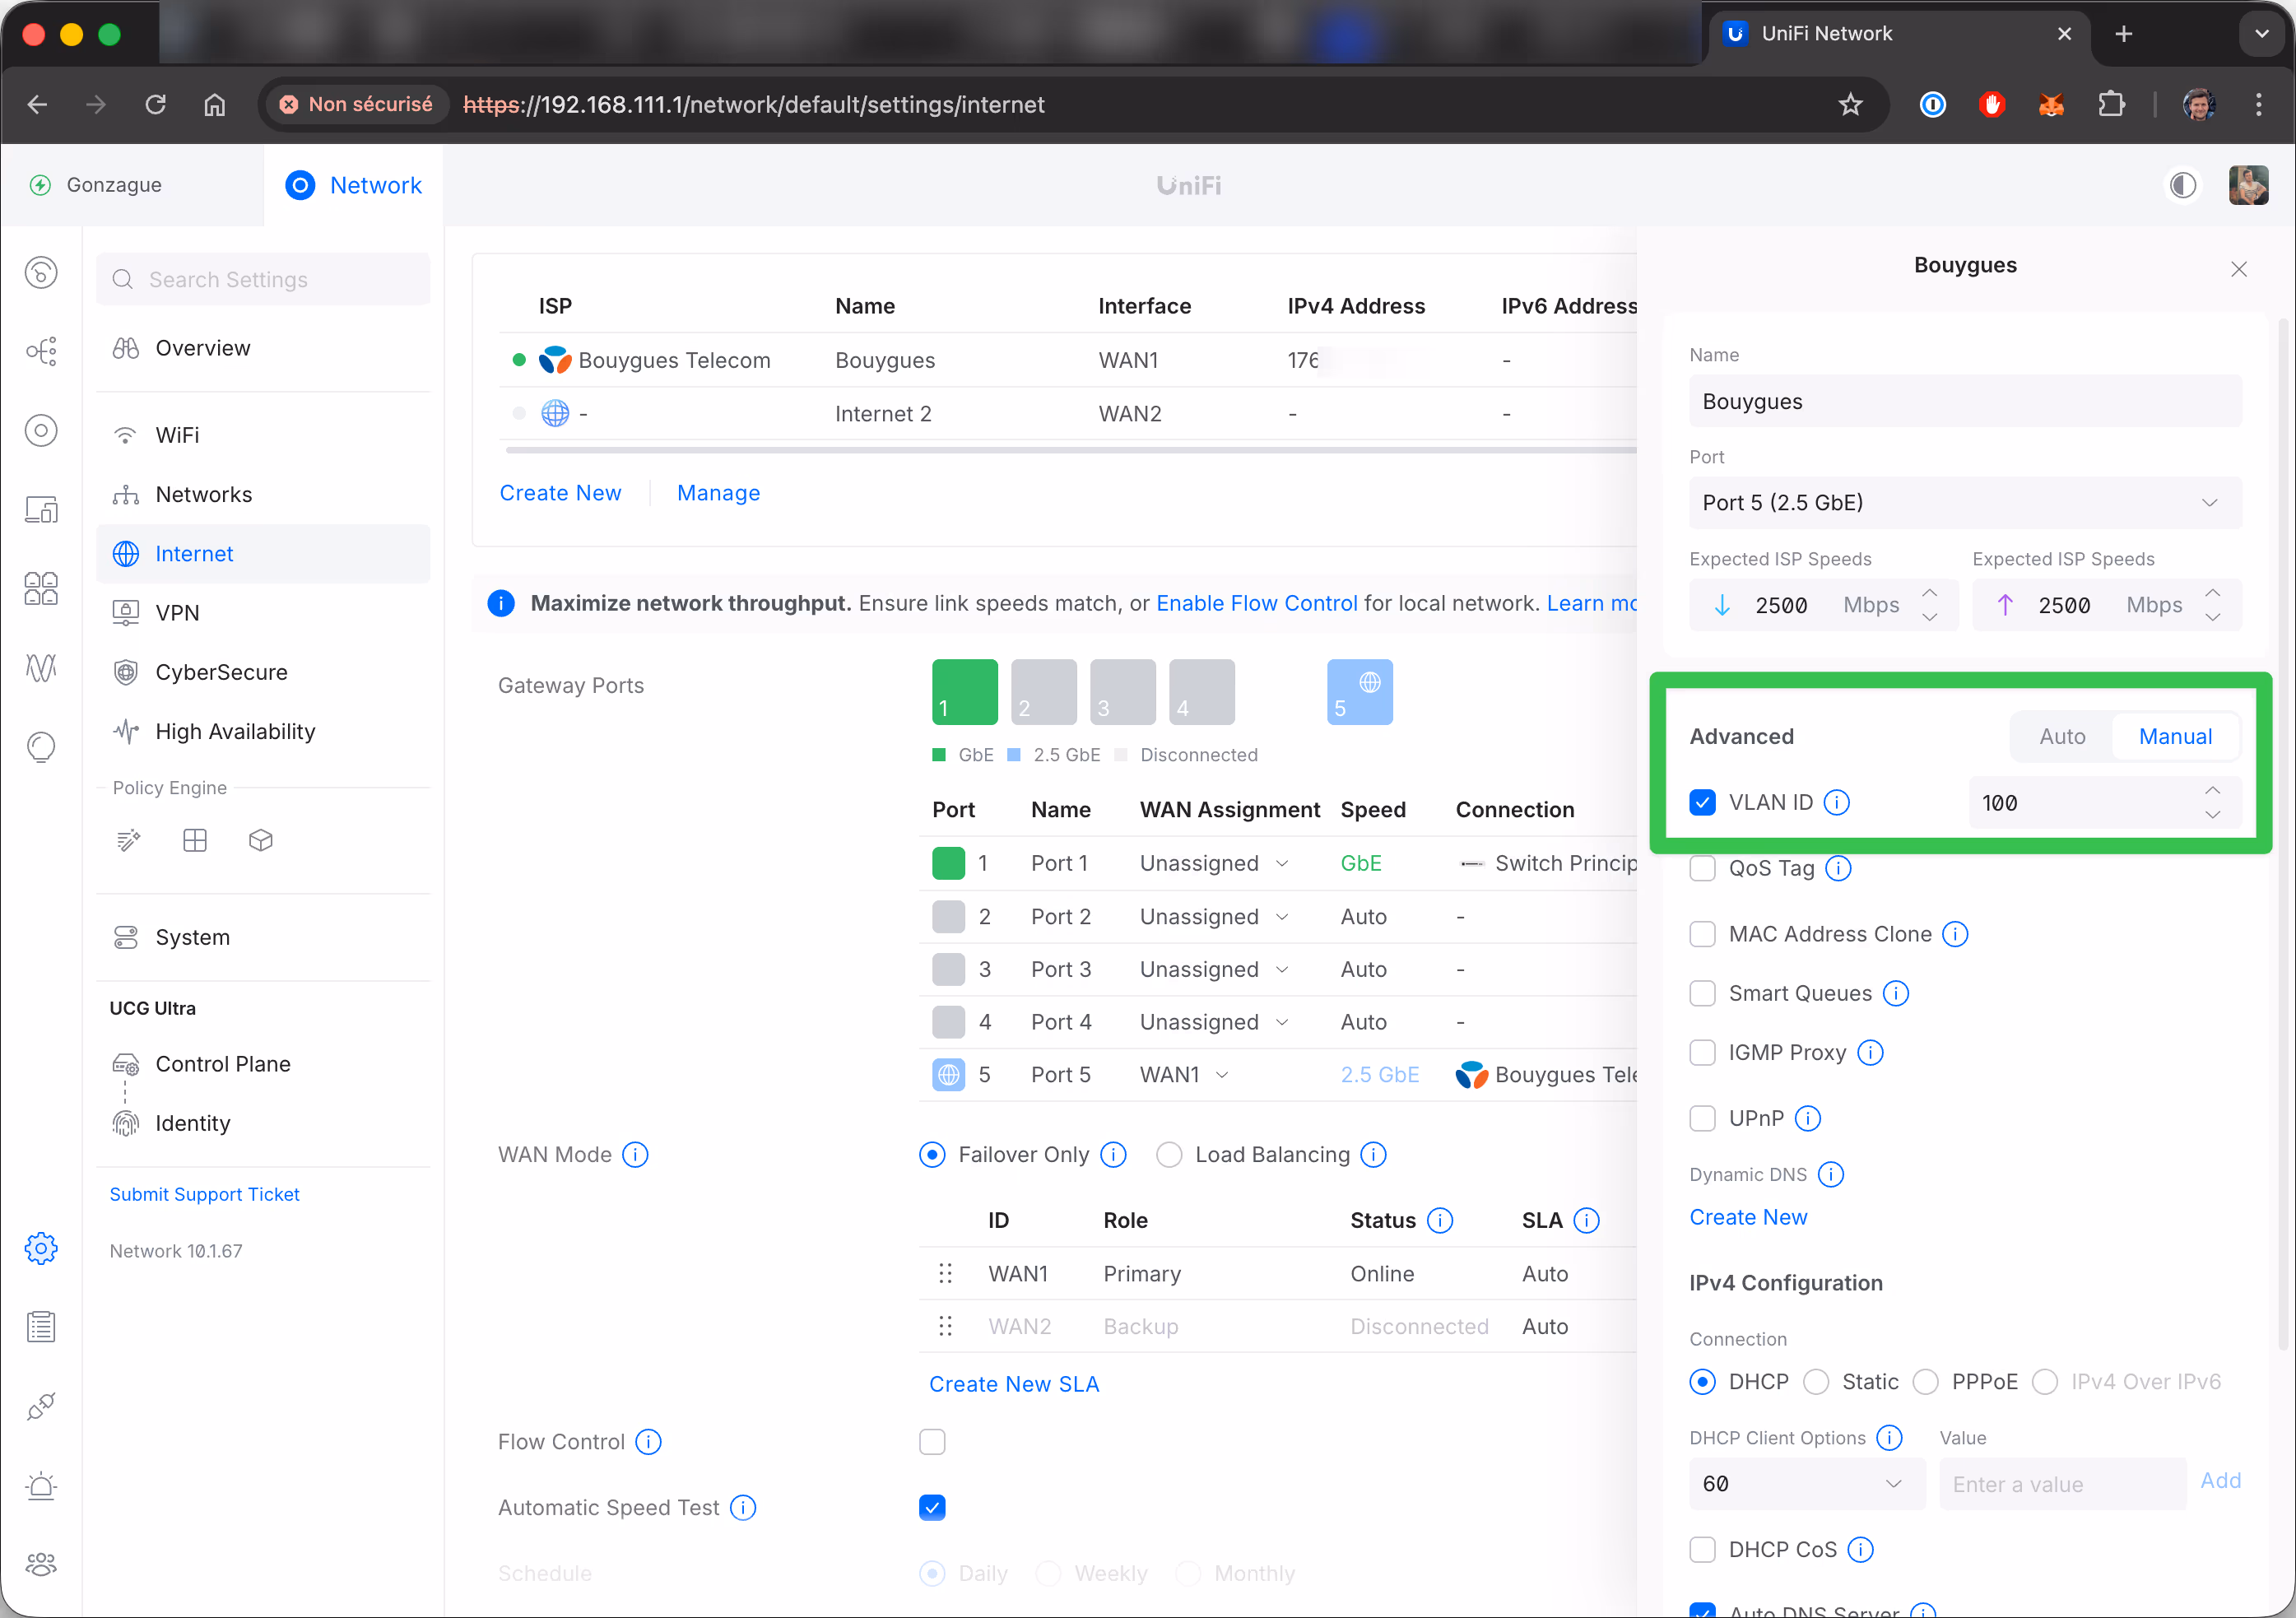Select the Load Balancing radio button
Image resolution: width=2296 pixels, height=1618 pixels.
click(1169, 1154)
